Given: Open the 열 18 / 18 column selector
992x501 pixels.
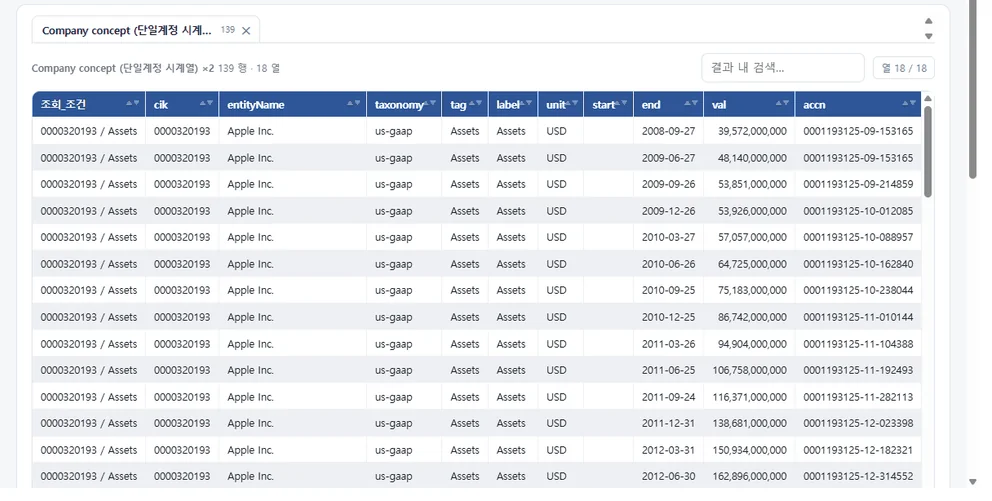Looking at the screenshot, I should 903,68.
